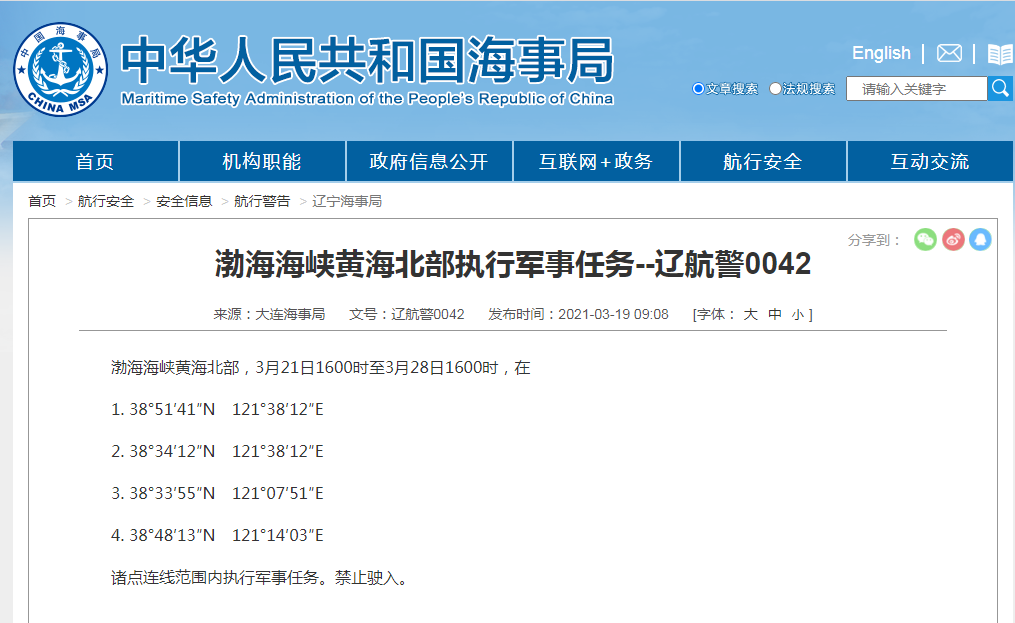Go to 辽宁海事局 in breadcrumb

347,201
